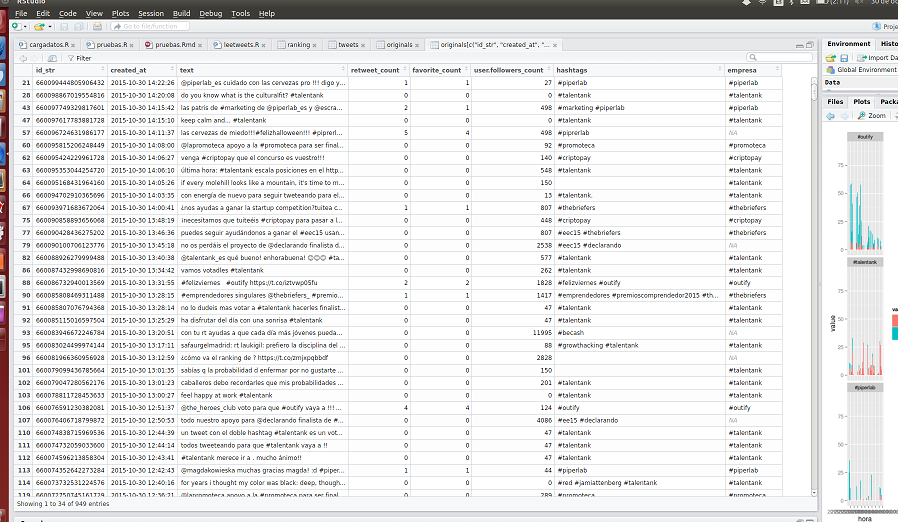Open the Code menu
898x522 pixels.
tap(68, 13)
